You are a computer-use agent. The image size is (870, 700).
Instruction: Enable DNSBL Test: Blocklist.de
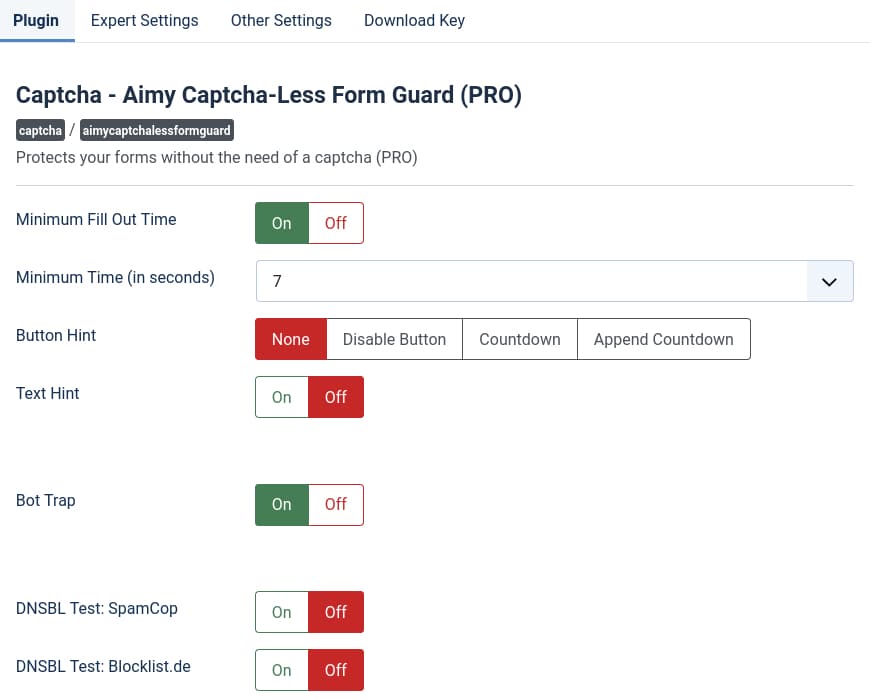point(282,670)
